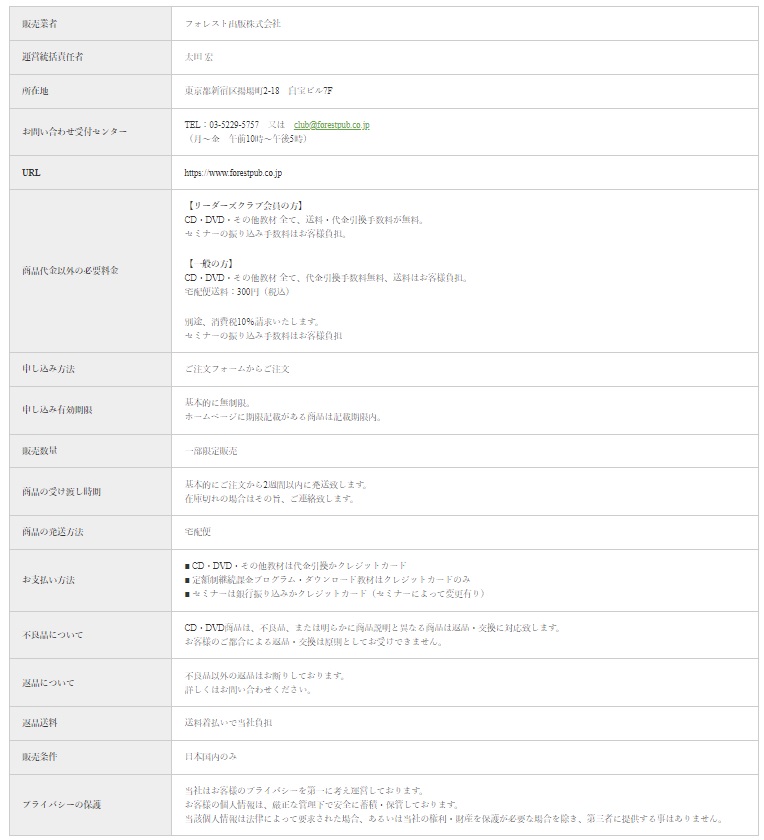Click the club@forestpub.co.jp email link
The image size is (764, 840).
(x=332, y=125)
